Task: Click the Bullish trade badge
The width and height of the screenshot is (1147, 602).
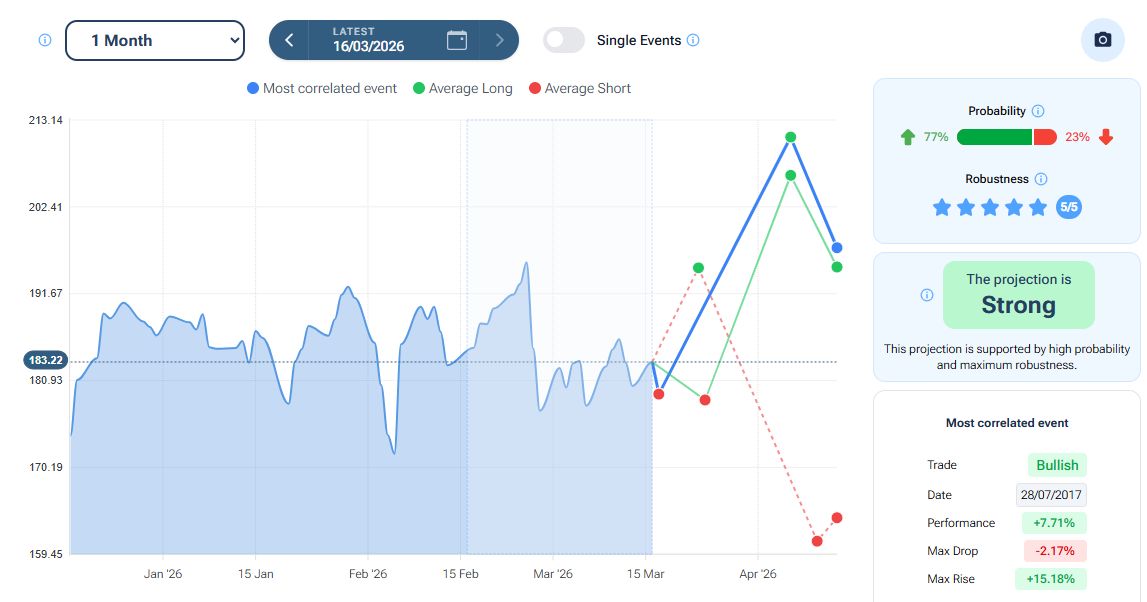Action: (x=1056, y=465)
